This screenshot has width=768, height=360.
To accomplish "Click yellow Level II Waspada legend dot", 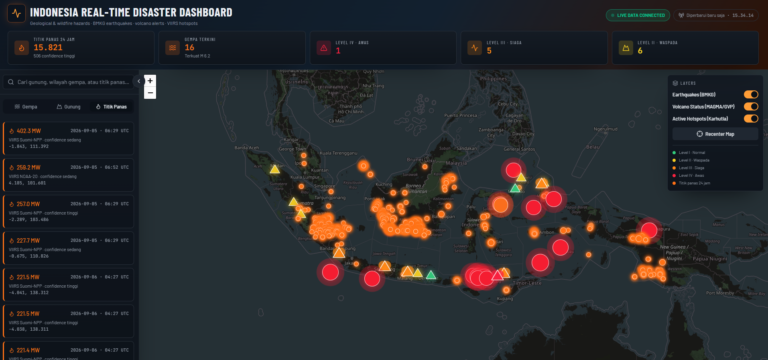I will pyautogui.click(x=675, y=160).
